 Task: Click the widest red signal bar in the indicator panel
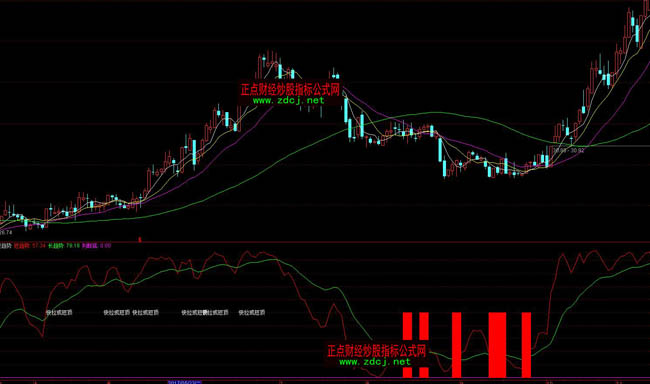[497, 345]
